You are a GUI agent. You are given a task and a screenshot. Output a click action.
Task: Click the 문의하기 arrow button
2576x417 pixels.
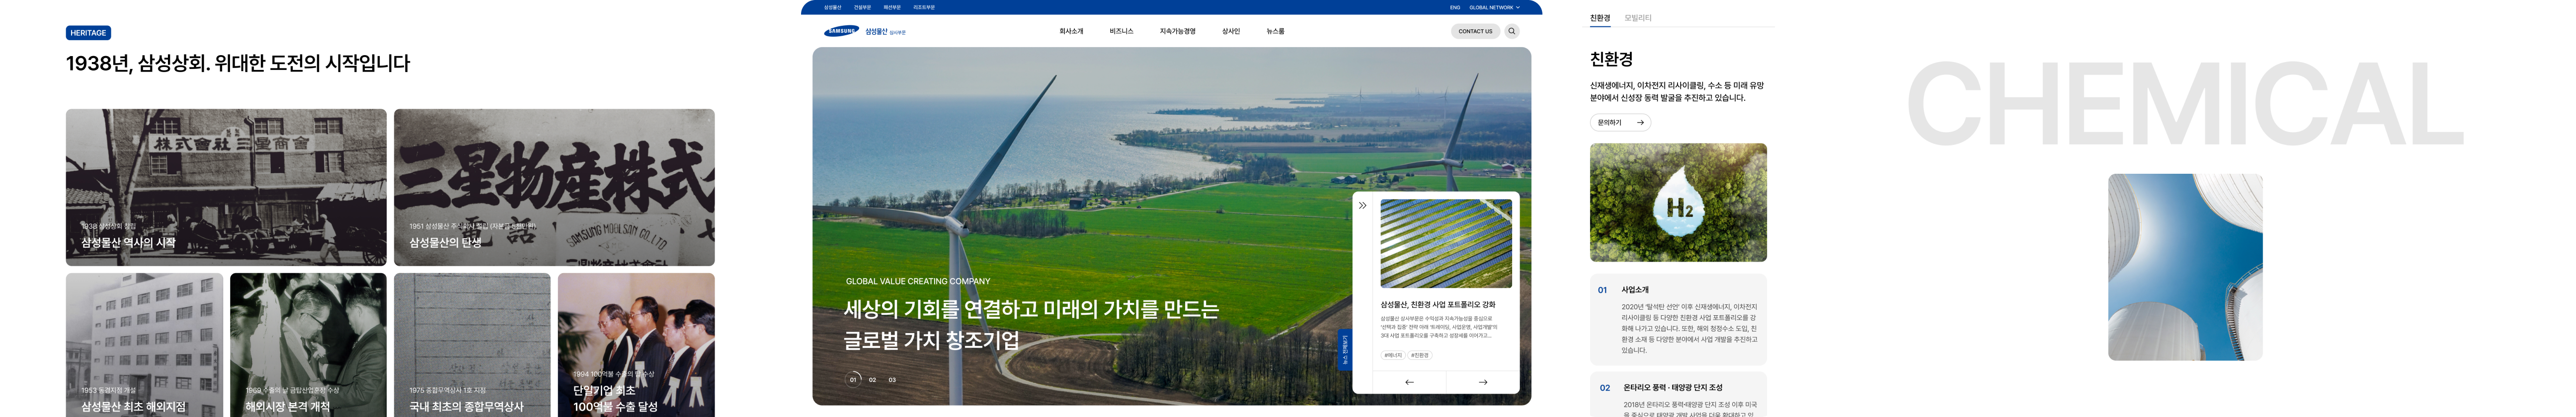[1620, 123]
